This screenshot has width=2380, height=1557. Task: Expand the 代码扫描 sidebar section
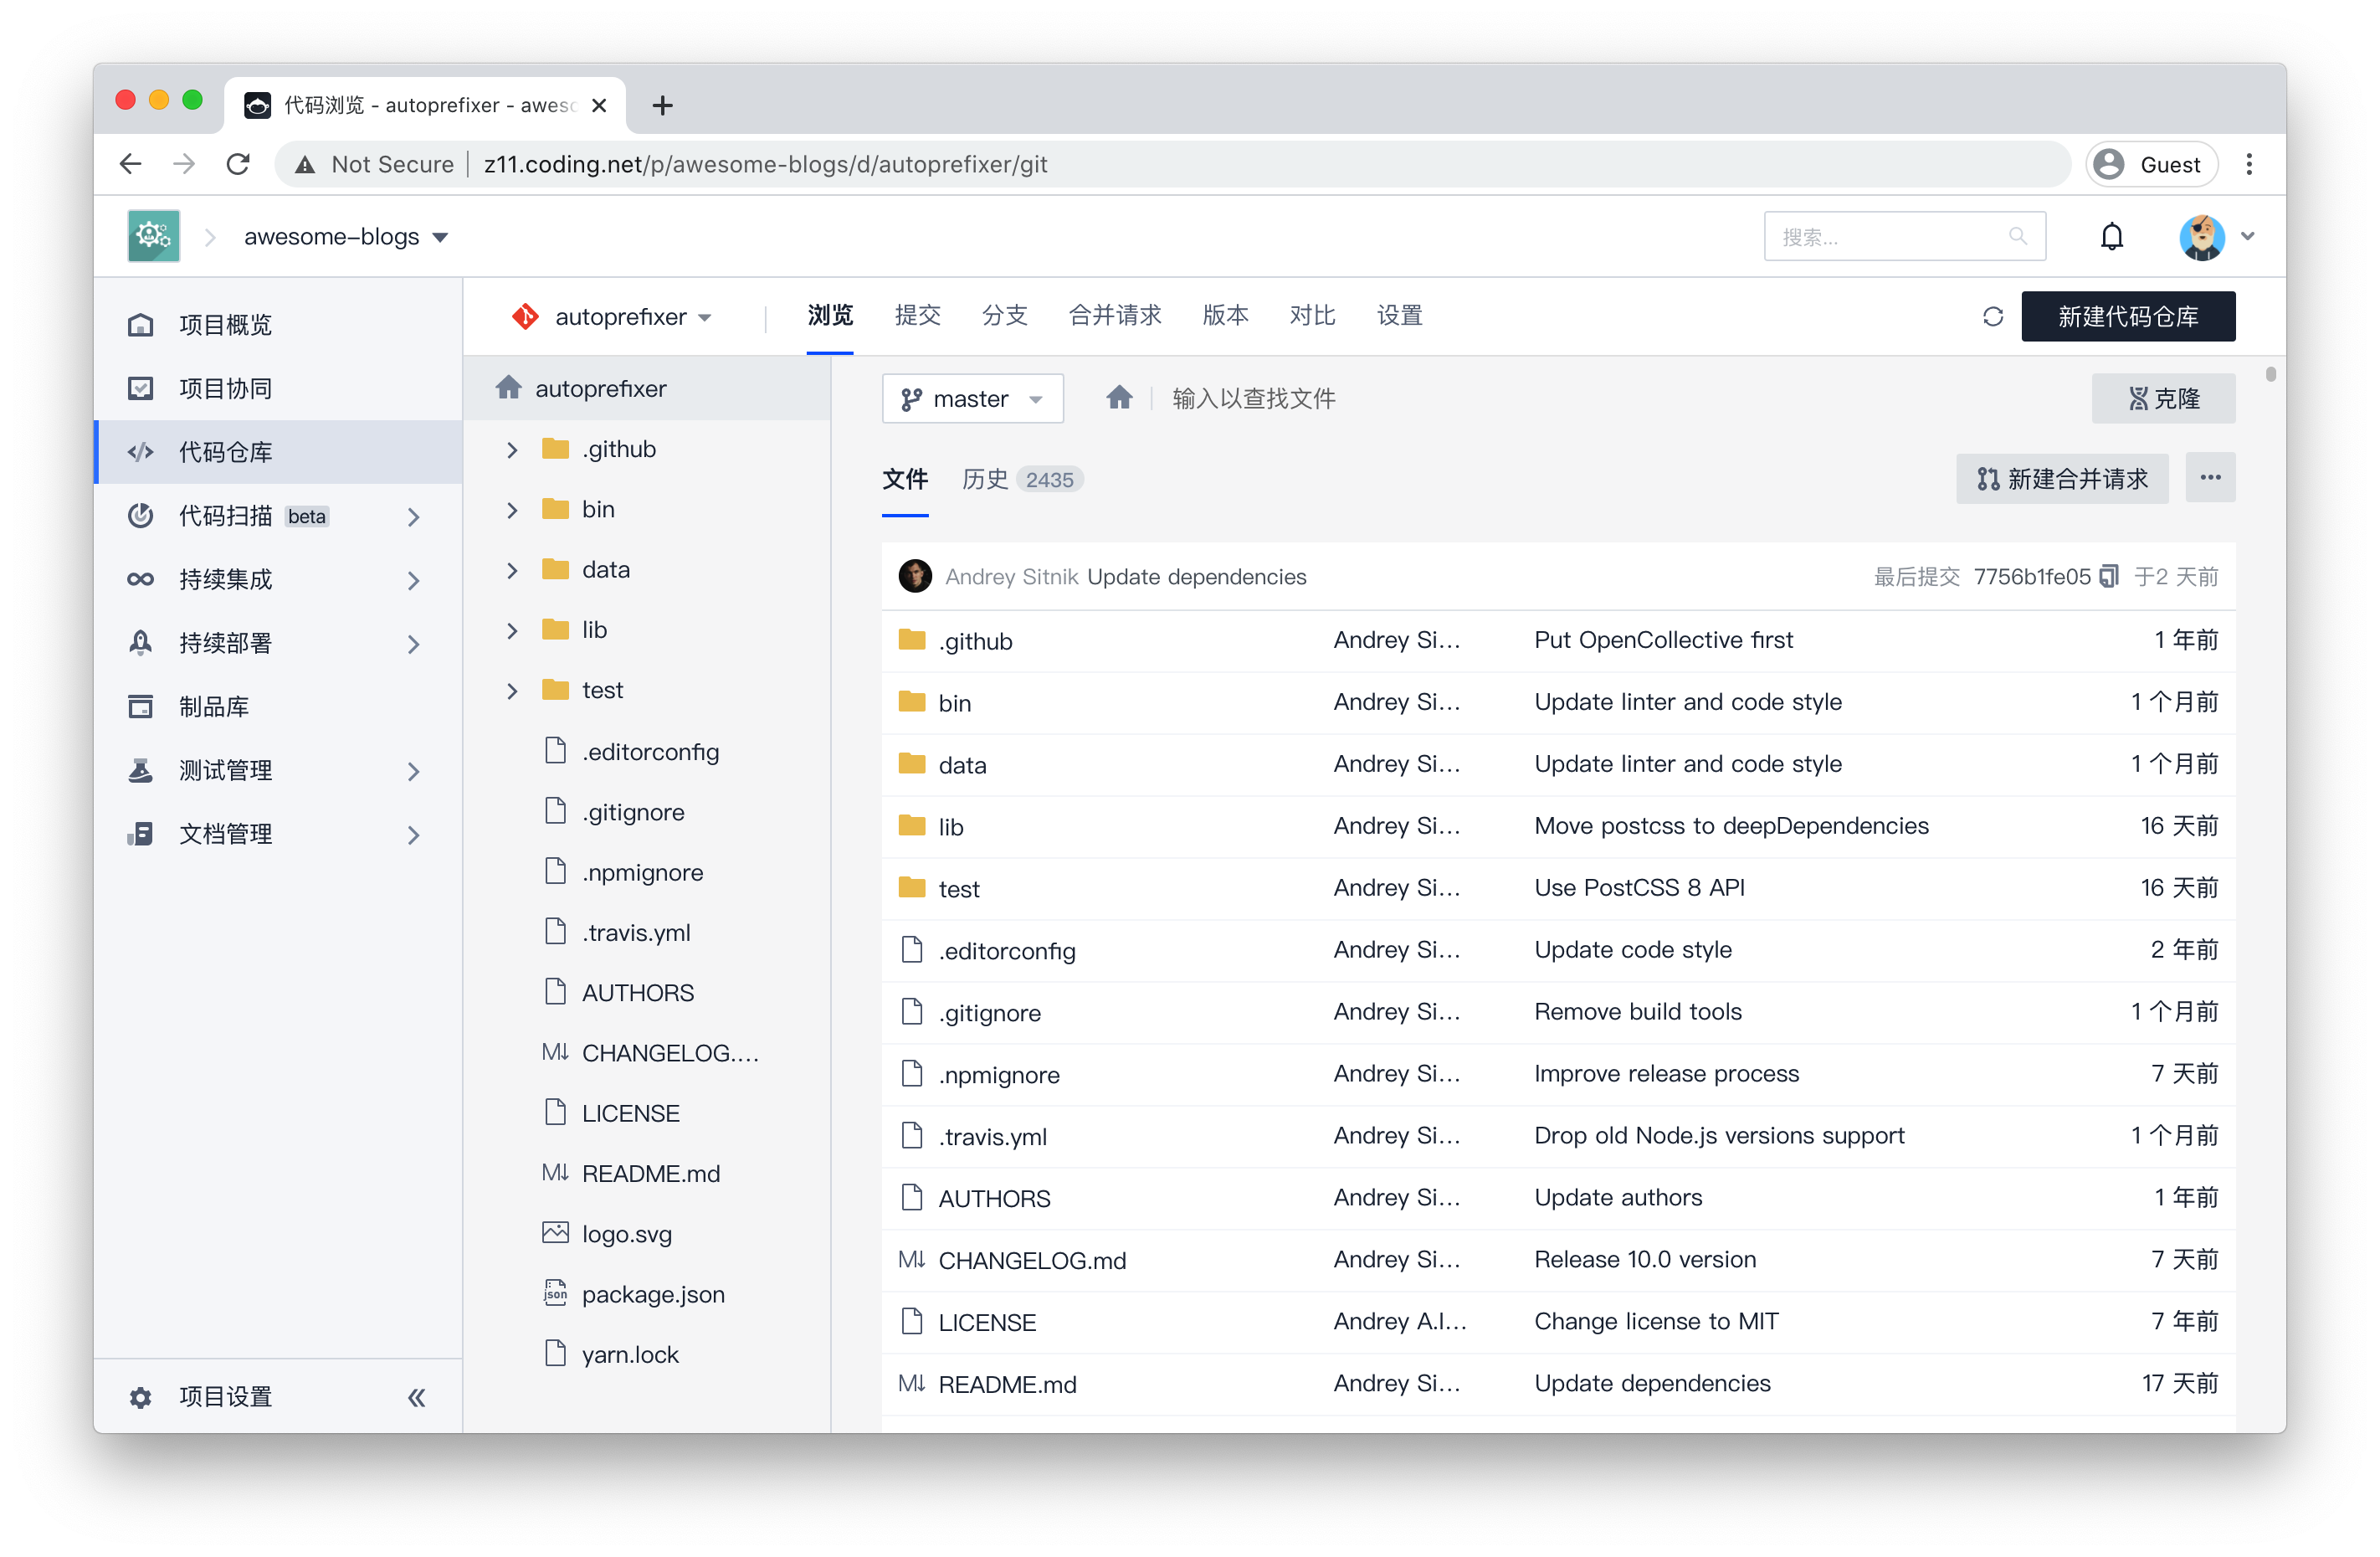(x=413, y=517)
